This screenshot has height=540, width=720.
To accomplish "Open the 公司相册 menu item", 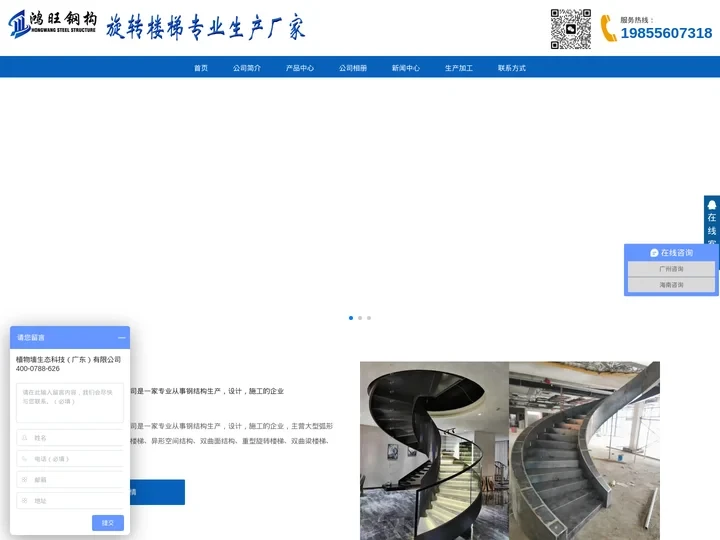I will click(x=353, y=68).
